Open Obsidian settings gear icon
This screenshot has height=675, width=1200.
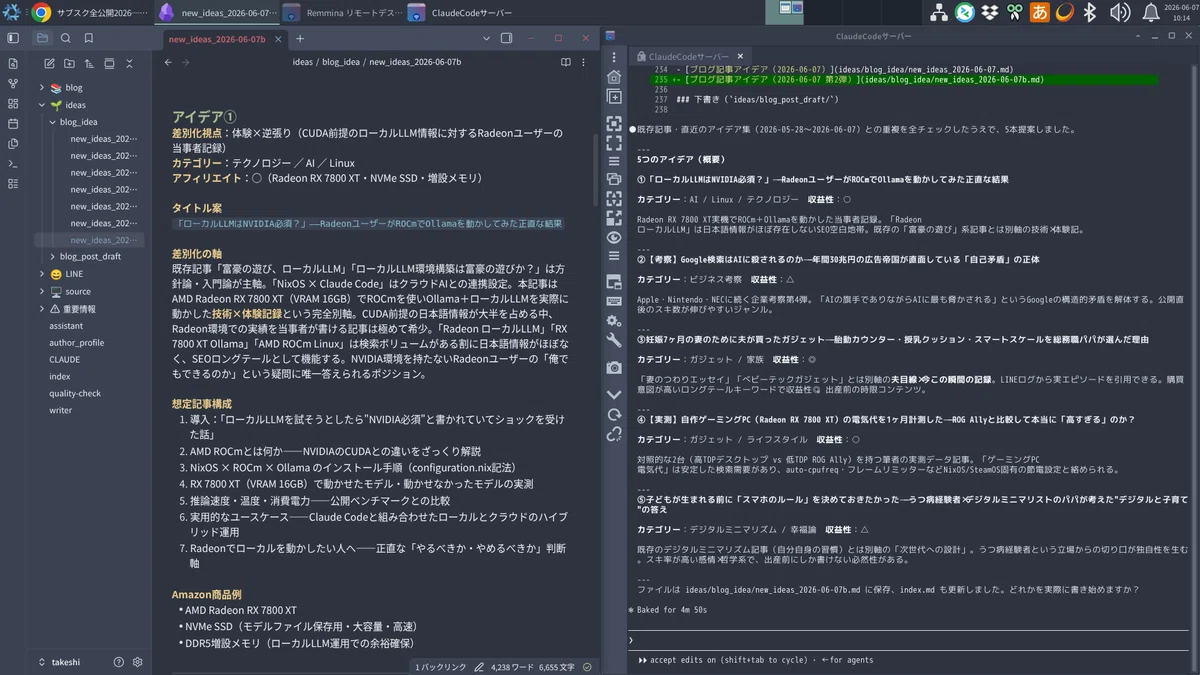click(x=138, y=662)
